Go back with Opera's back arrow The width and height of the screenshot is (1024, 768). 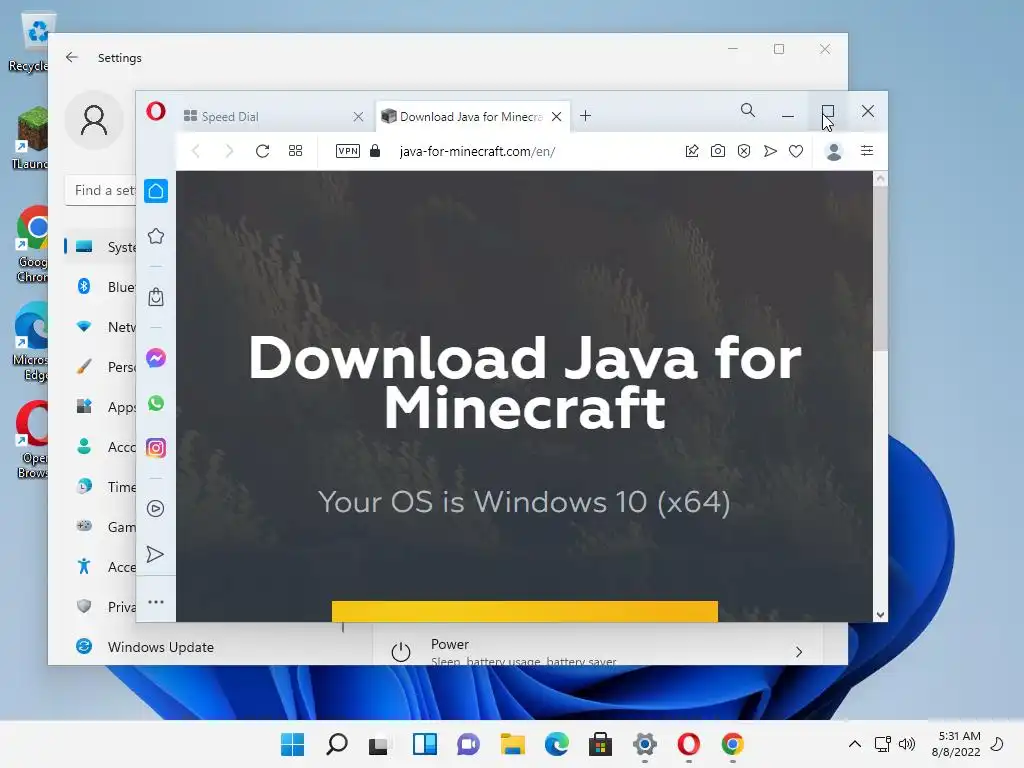click(196, 152)
